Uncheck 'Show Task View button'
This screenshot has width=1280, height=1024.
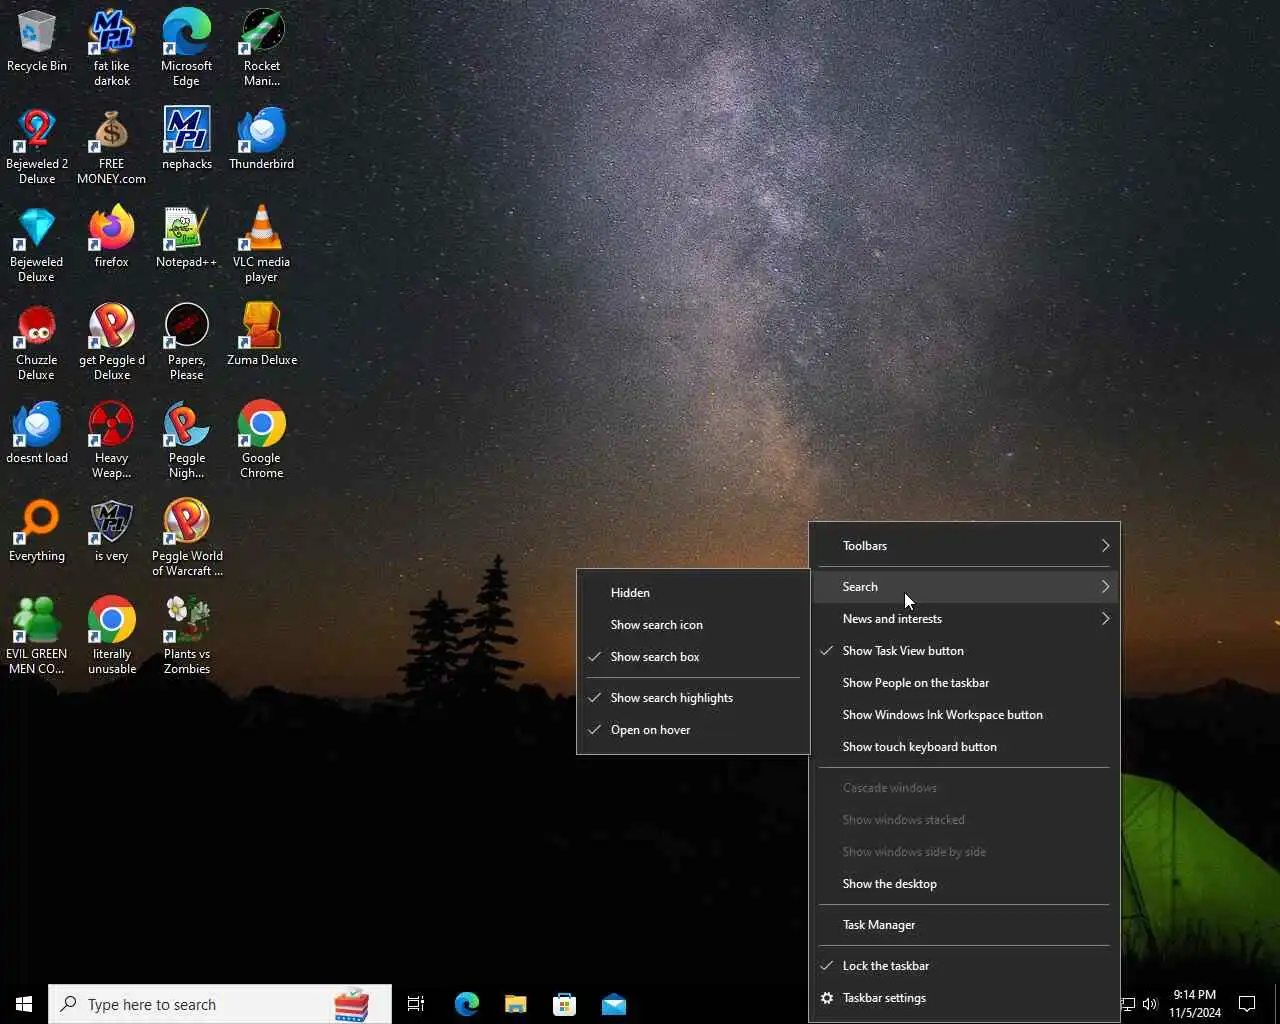point(964,651)
